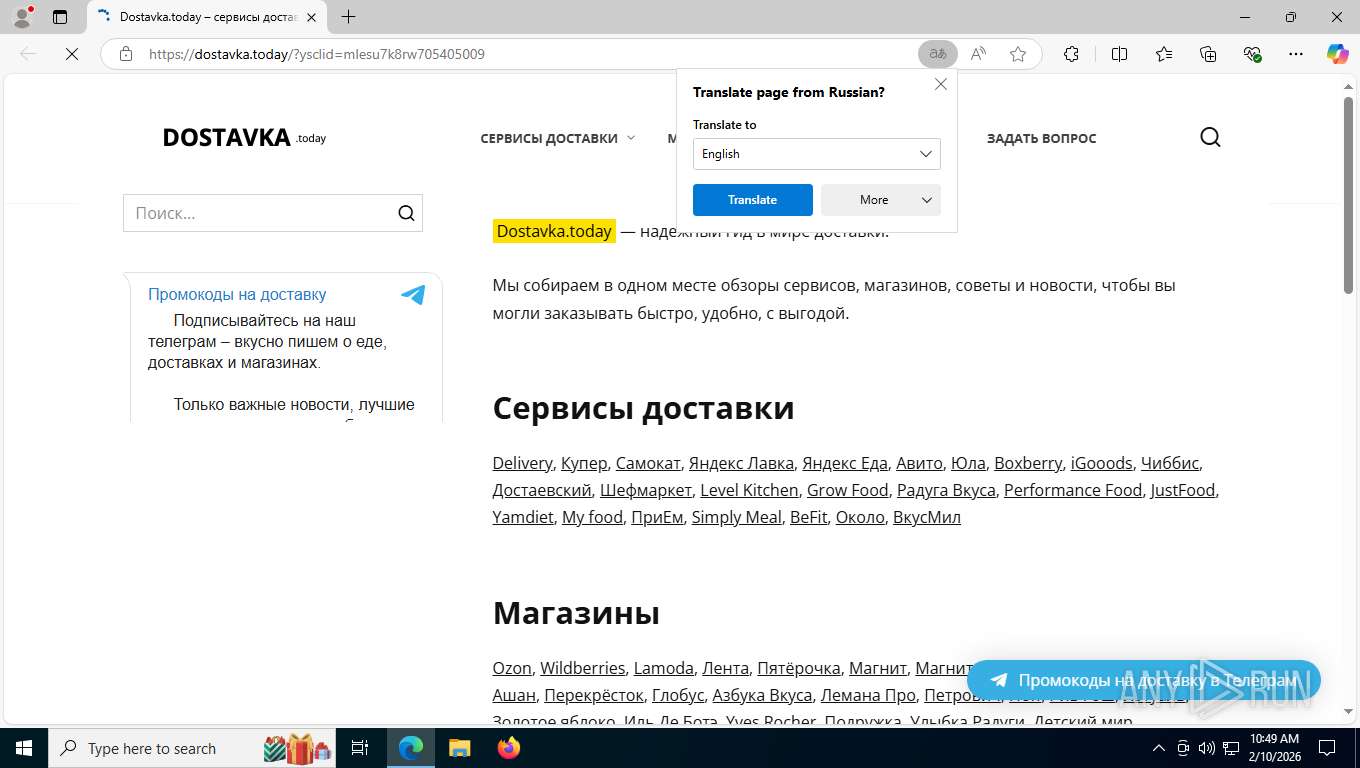1360x768 pixels.
Task: Expand Сервисы доставки chevron
Action: (x=631, y=138)
